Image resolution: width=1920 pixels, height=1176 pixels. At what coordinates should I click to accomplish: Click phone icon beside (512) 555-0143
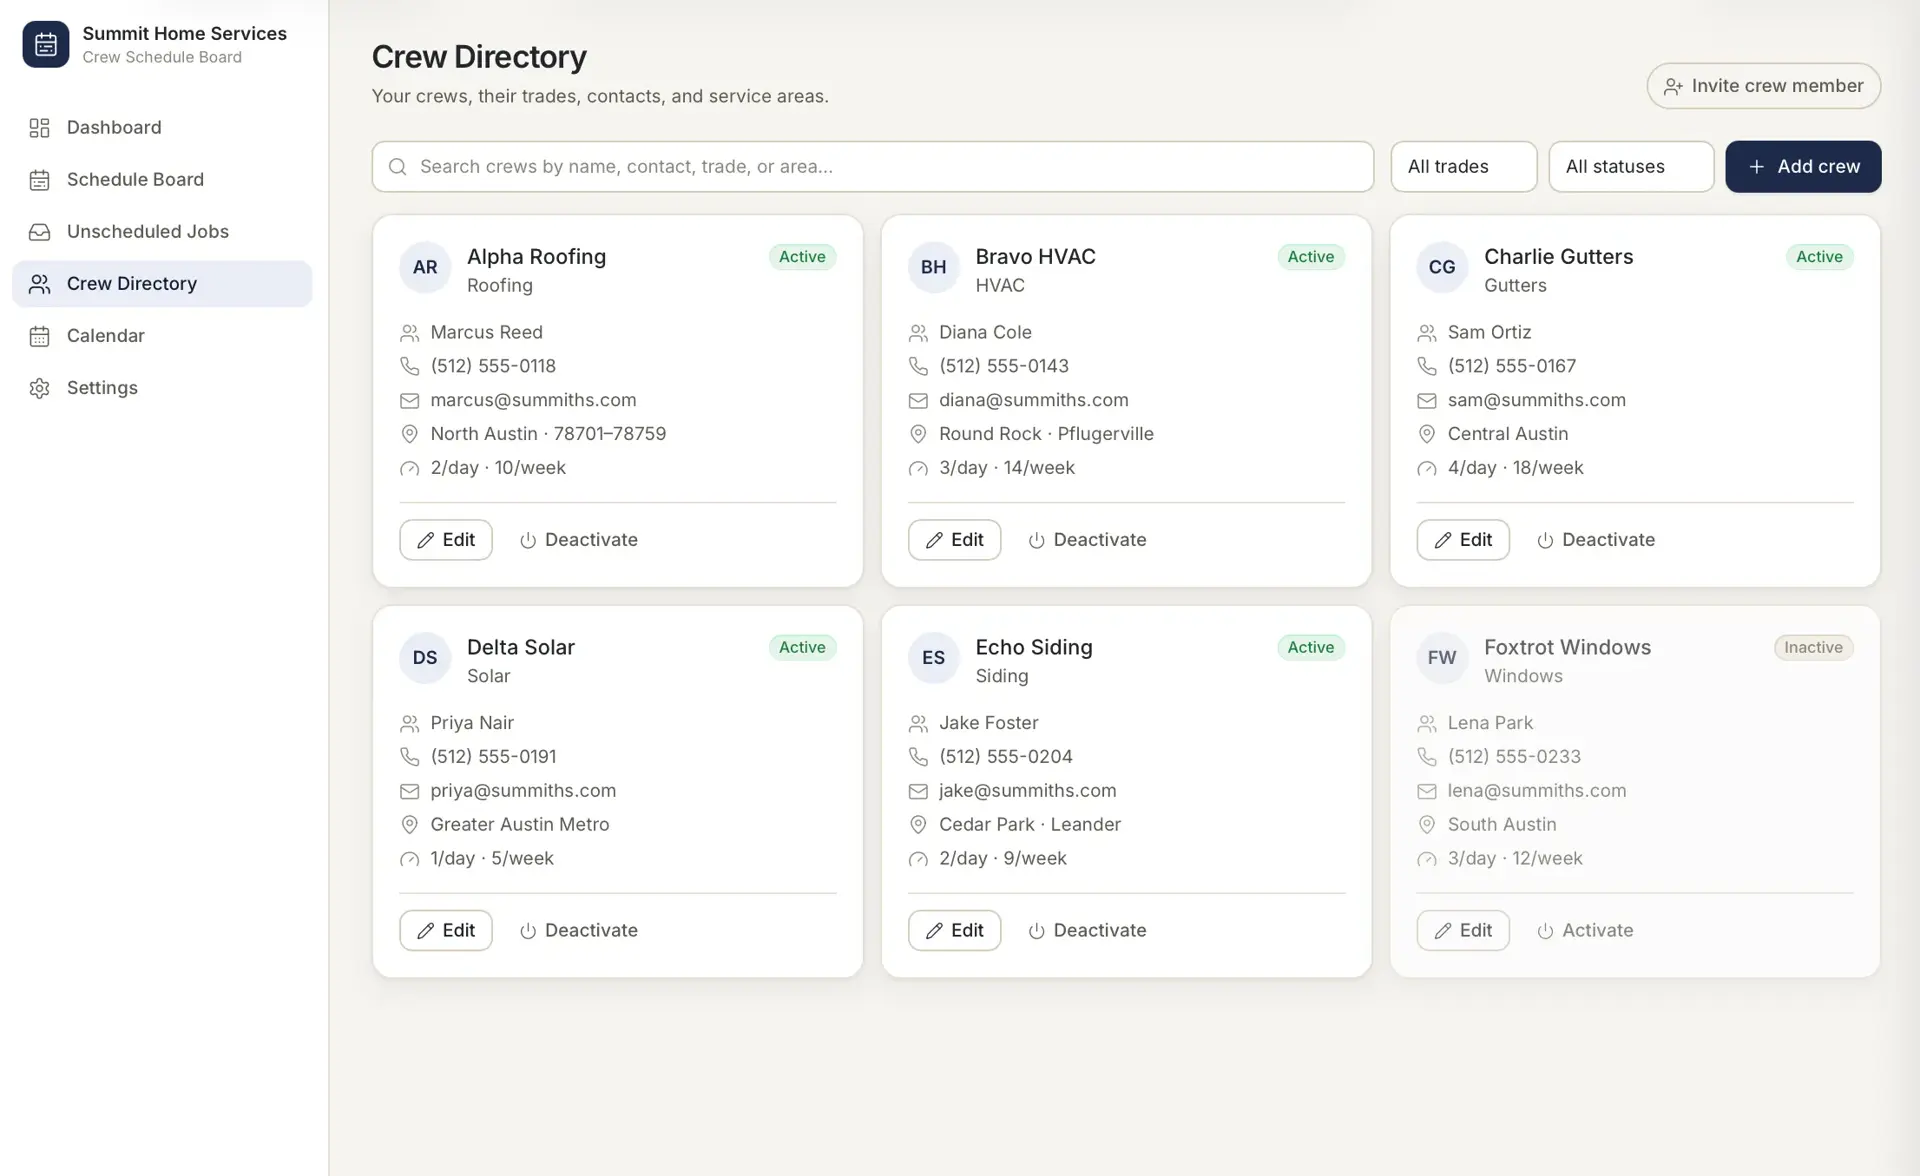click(918, 366)
